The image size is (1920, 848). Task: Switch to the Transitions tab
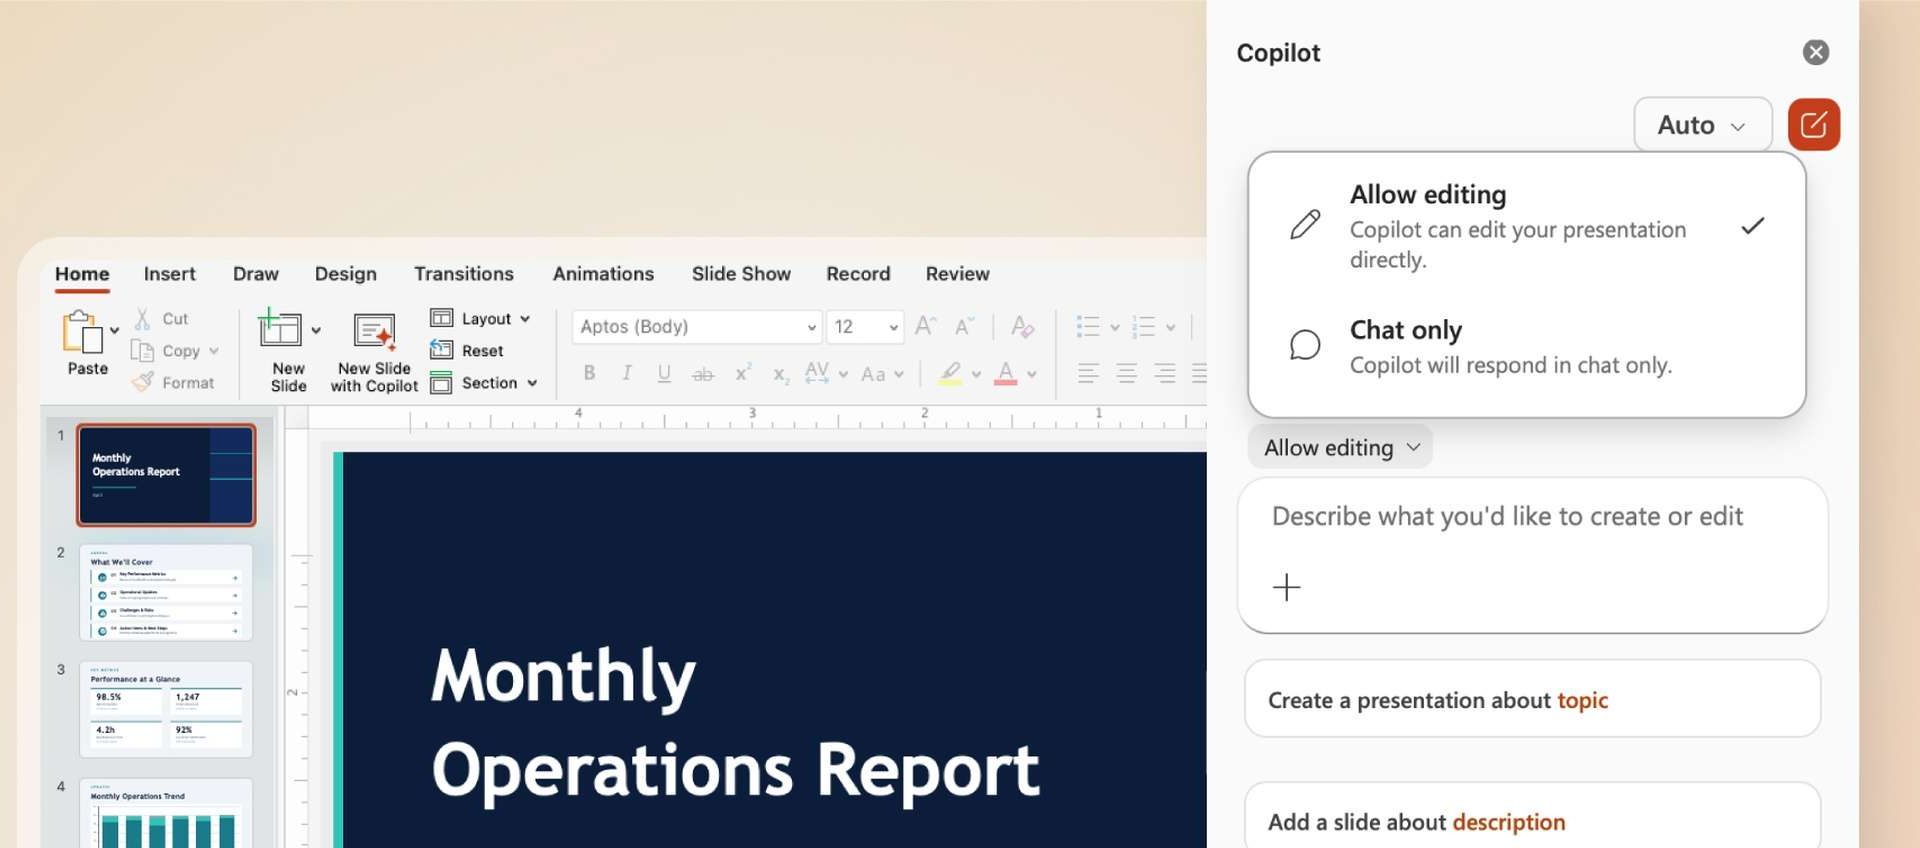(464, 274)
